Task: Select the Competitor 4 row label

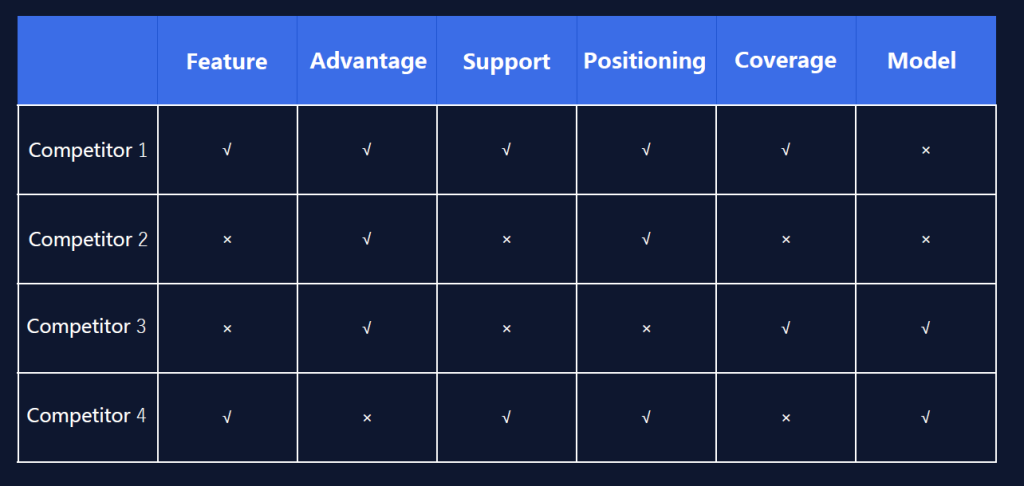Action: coord(87,416)
